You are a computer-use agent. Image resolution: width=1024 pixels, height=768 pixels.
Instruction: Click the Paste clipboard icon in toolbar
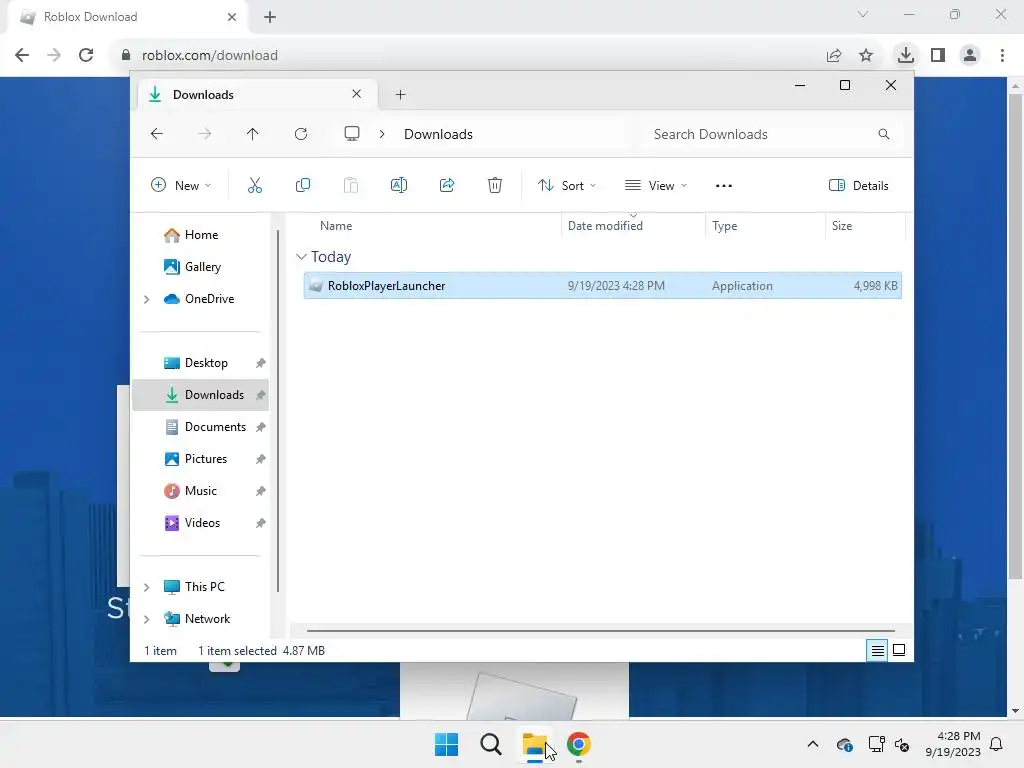click(x=351, y=185)
